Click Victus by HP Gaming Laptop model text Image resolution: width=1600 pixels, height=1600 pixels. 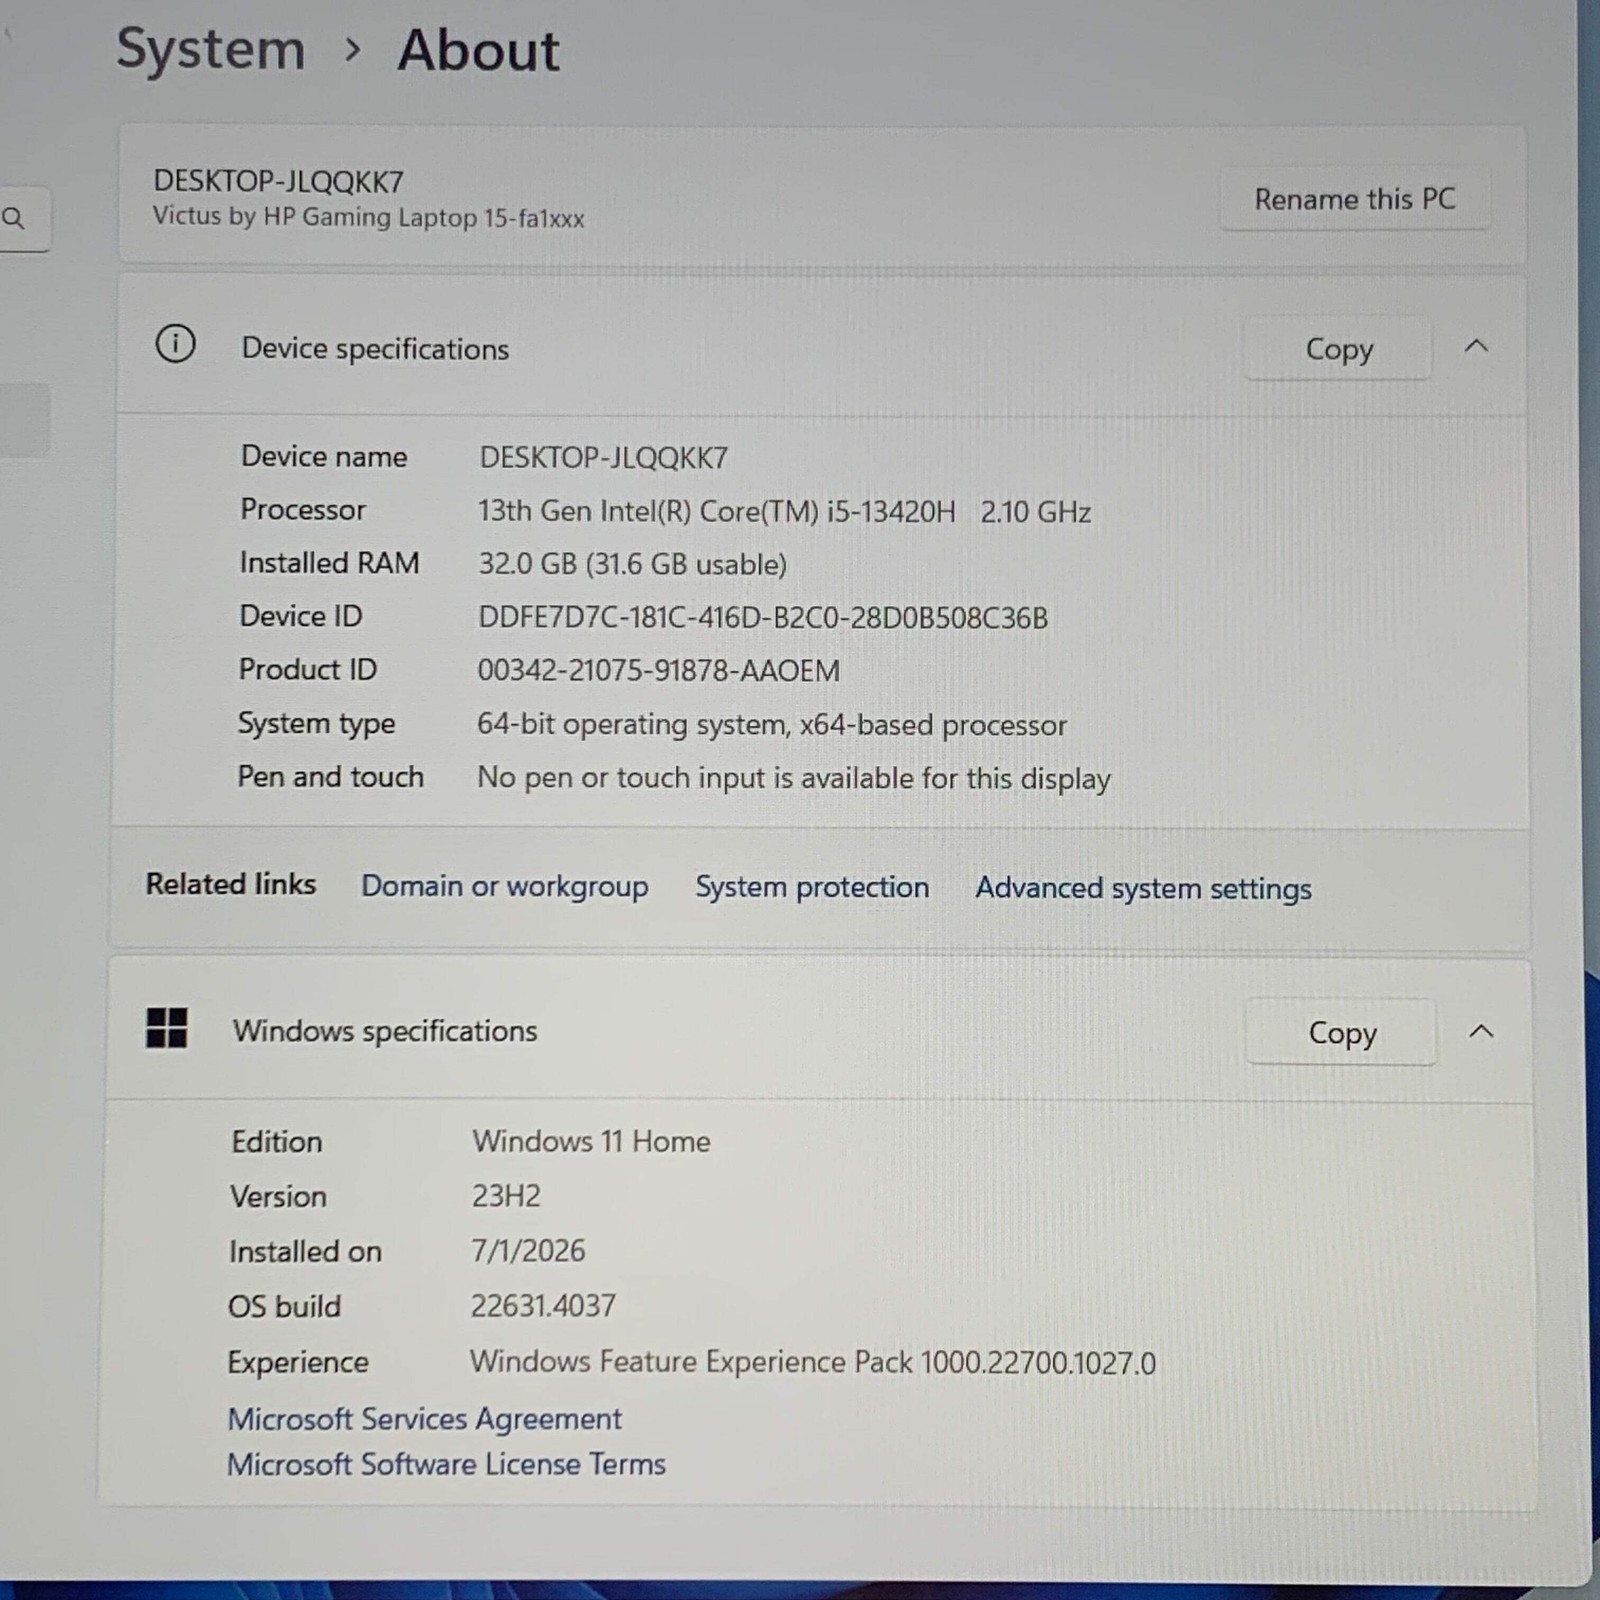368,217
